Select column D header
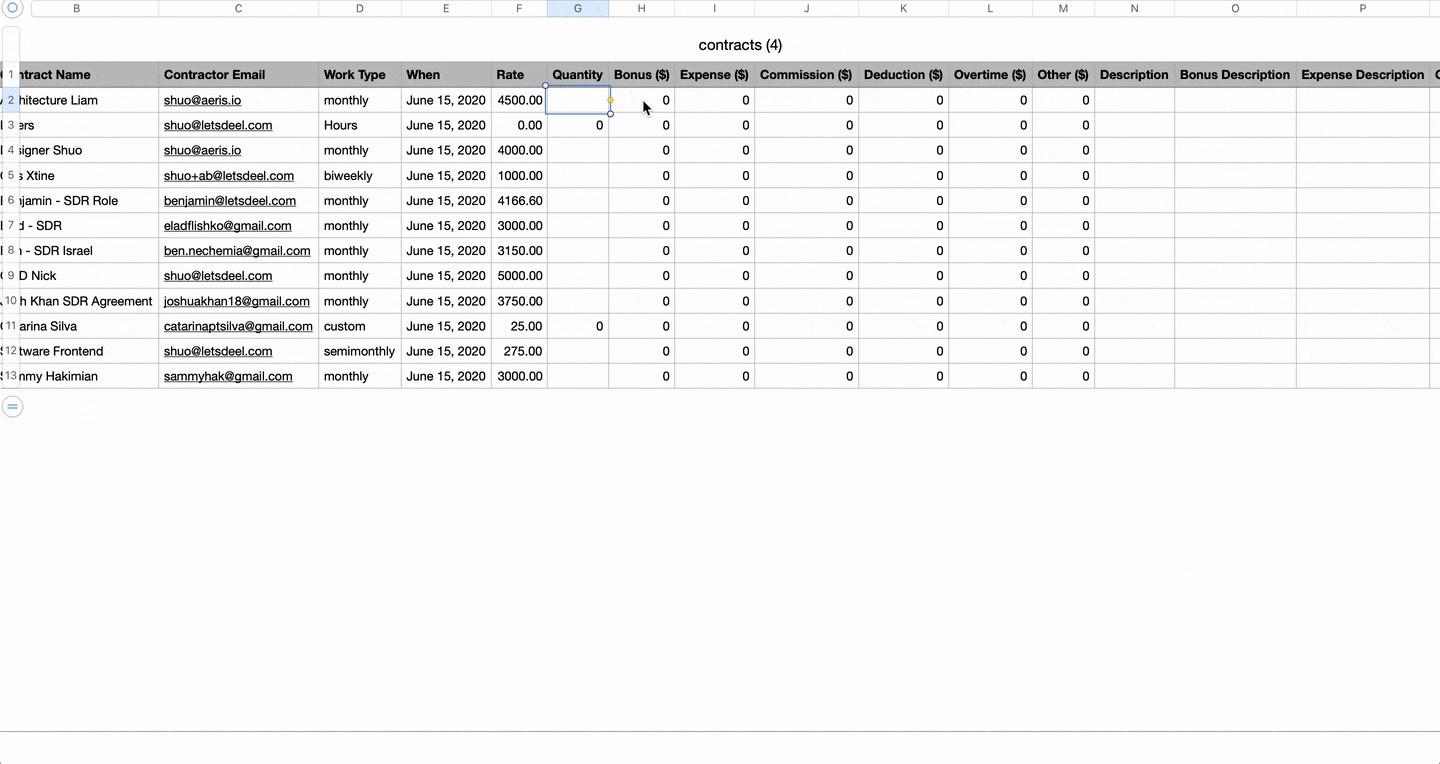The height and width of the screenshot is (764, 1440). (360, 8)
